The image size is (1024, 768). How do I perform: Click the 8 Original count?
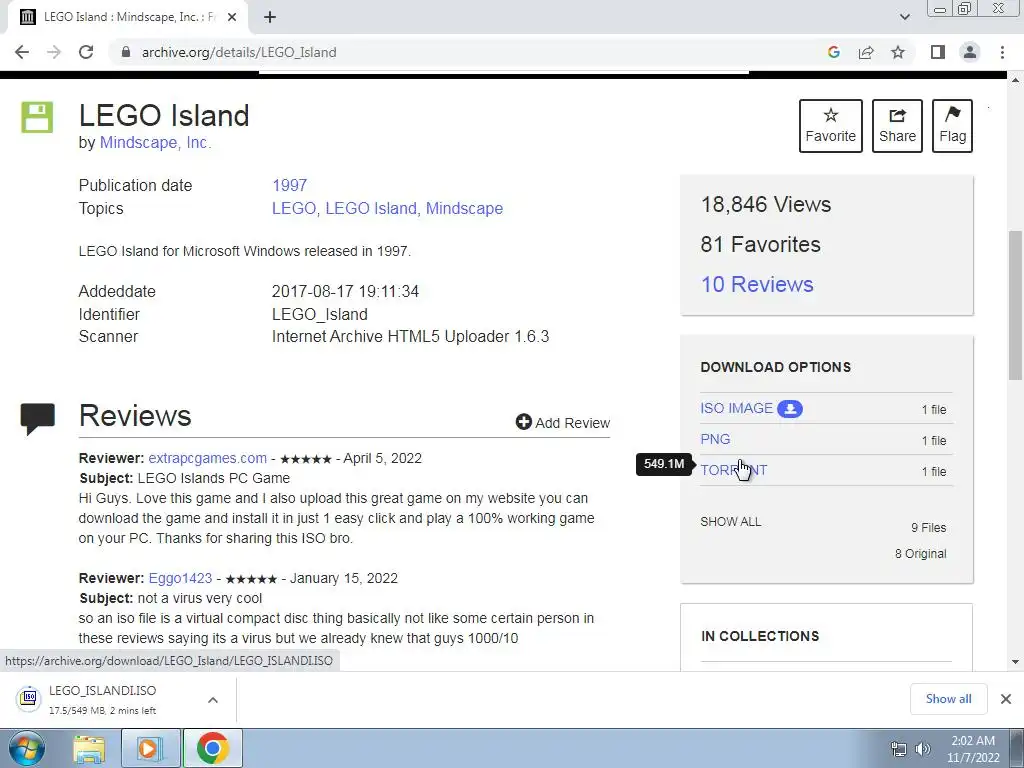[920, 554]
